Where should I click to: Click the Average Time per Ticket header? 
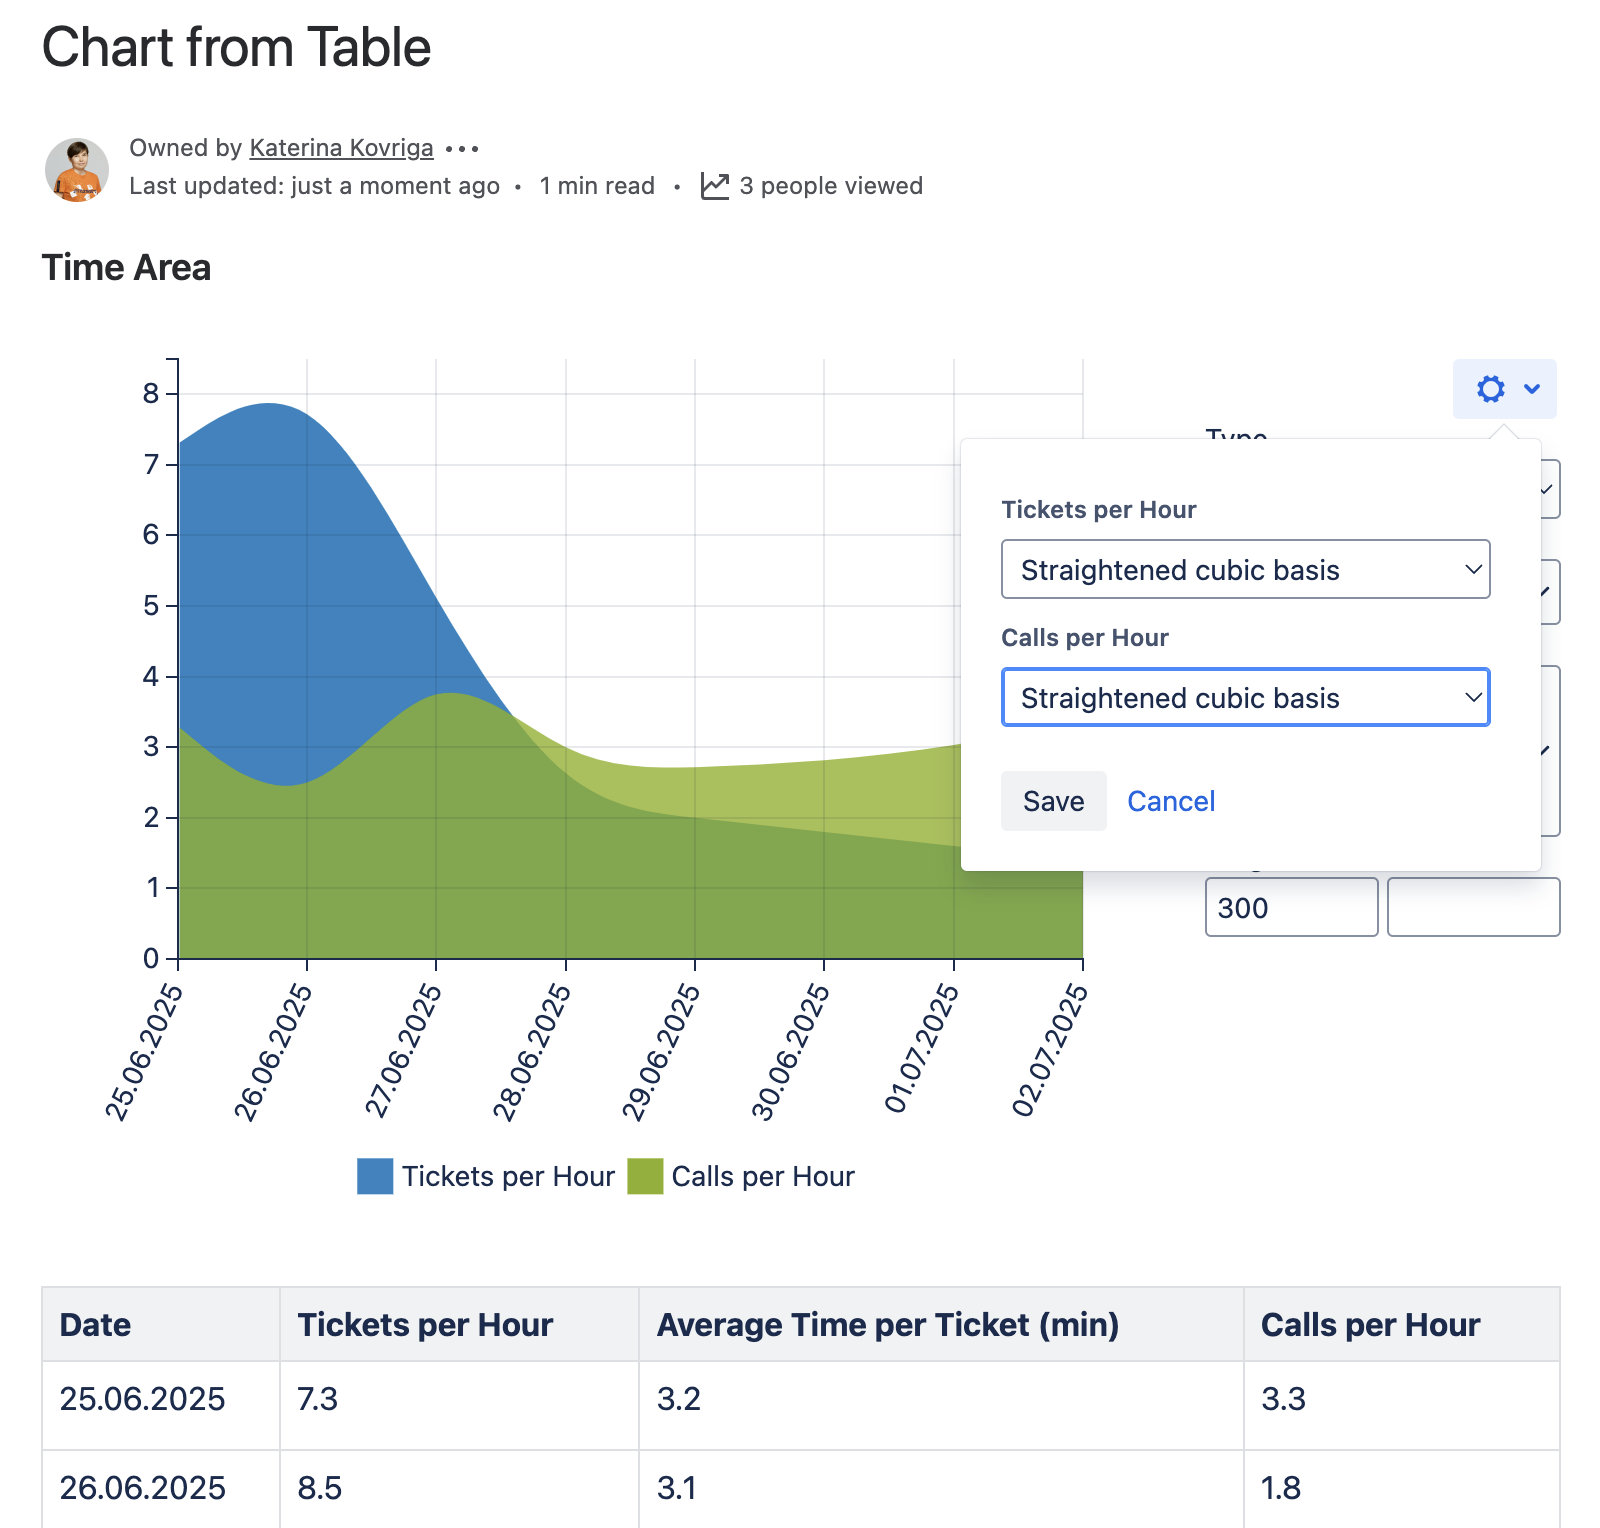tap(887, 1325)
